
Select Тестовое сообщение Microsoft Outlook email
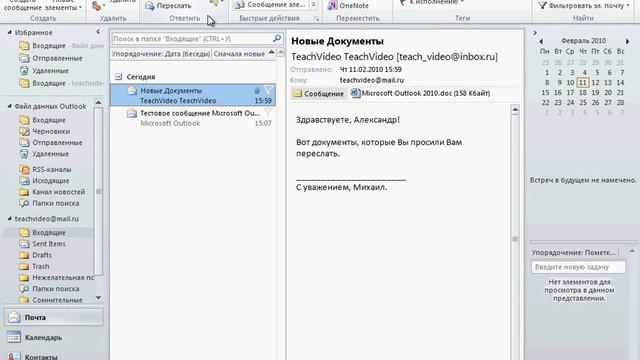(193, 118)
